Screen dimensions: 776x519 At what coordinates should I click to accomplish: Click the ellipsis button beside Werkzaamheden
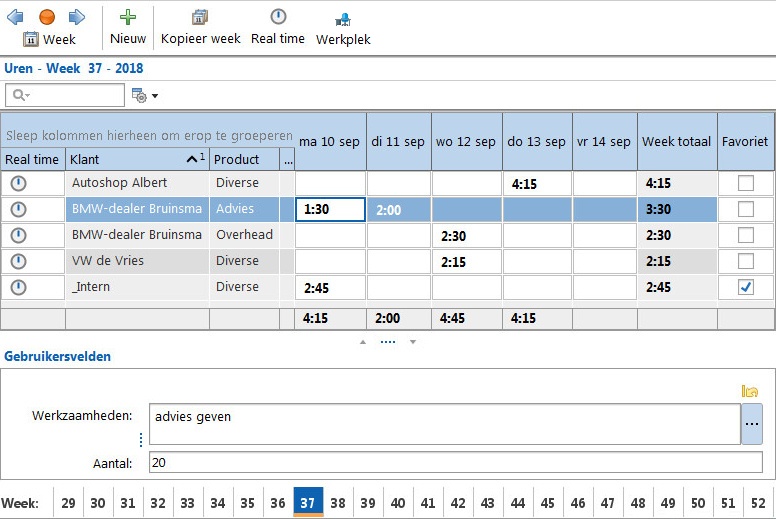[x=752, y=424]
